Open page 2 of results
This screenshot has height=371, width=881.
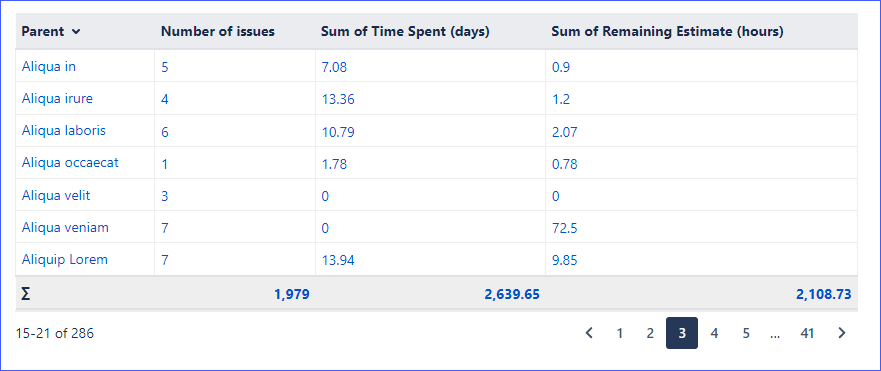(x=650, y=333)
